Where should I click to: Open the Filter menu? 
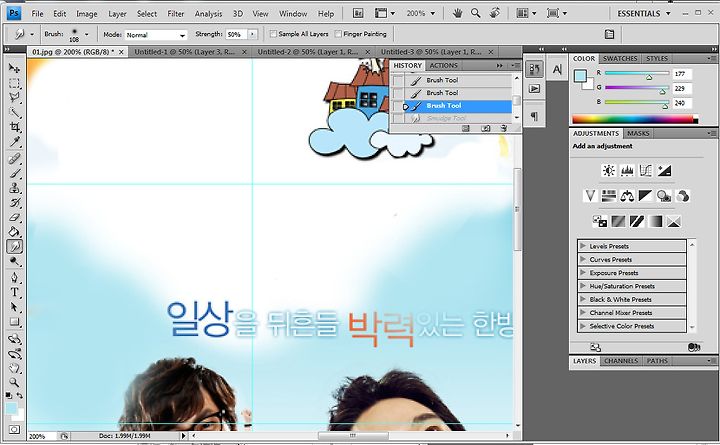(175, 14)
